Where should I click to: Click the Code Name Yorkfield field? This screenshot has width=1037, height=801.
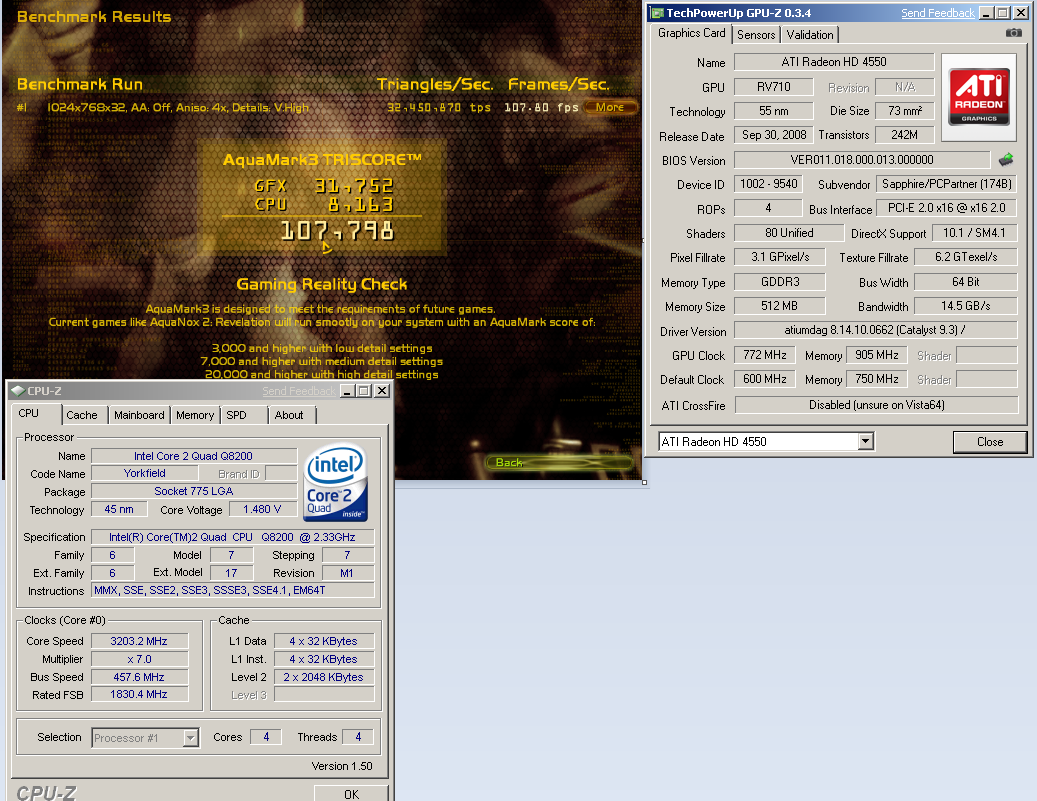tap(145, 474)
